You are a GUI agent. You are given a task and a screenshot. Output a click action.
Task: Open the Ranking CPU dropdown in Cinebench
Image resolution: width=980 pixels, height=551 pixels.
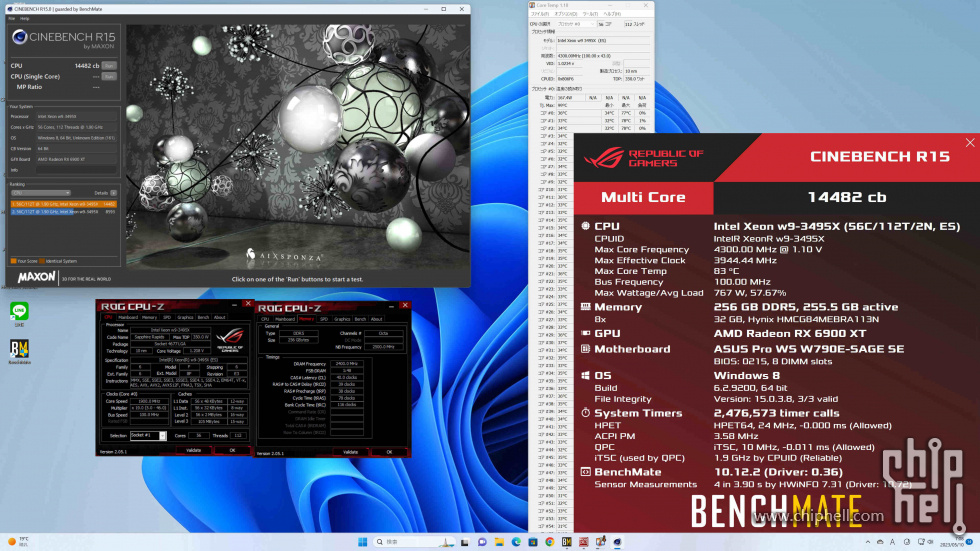pos(41,193)
